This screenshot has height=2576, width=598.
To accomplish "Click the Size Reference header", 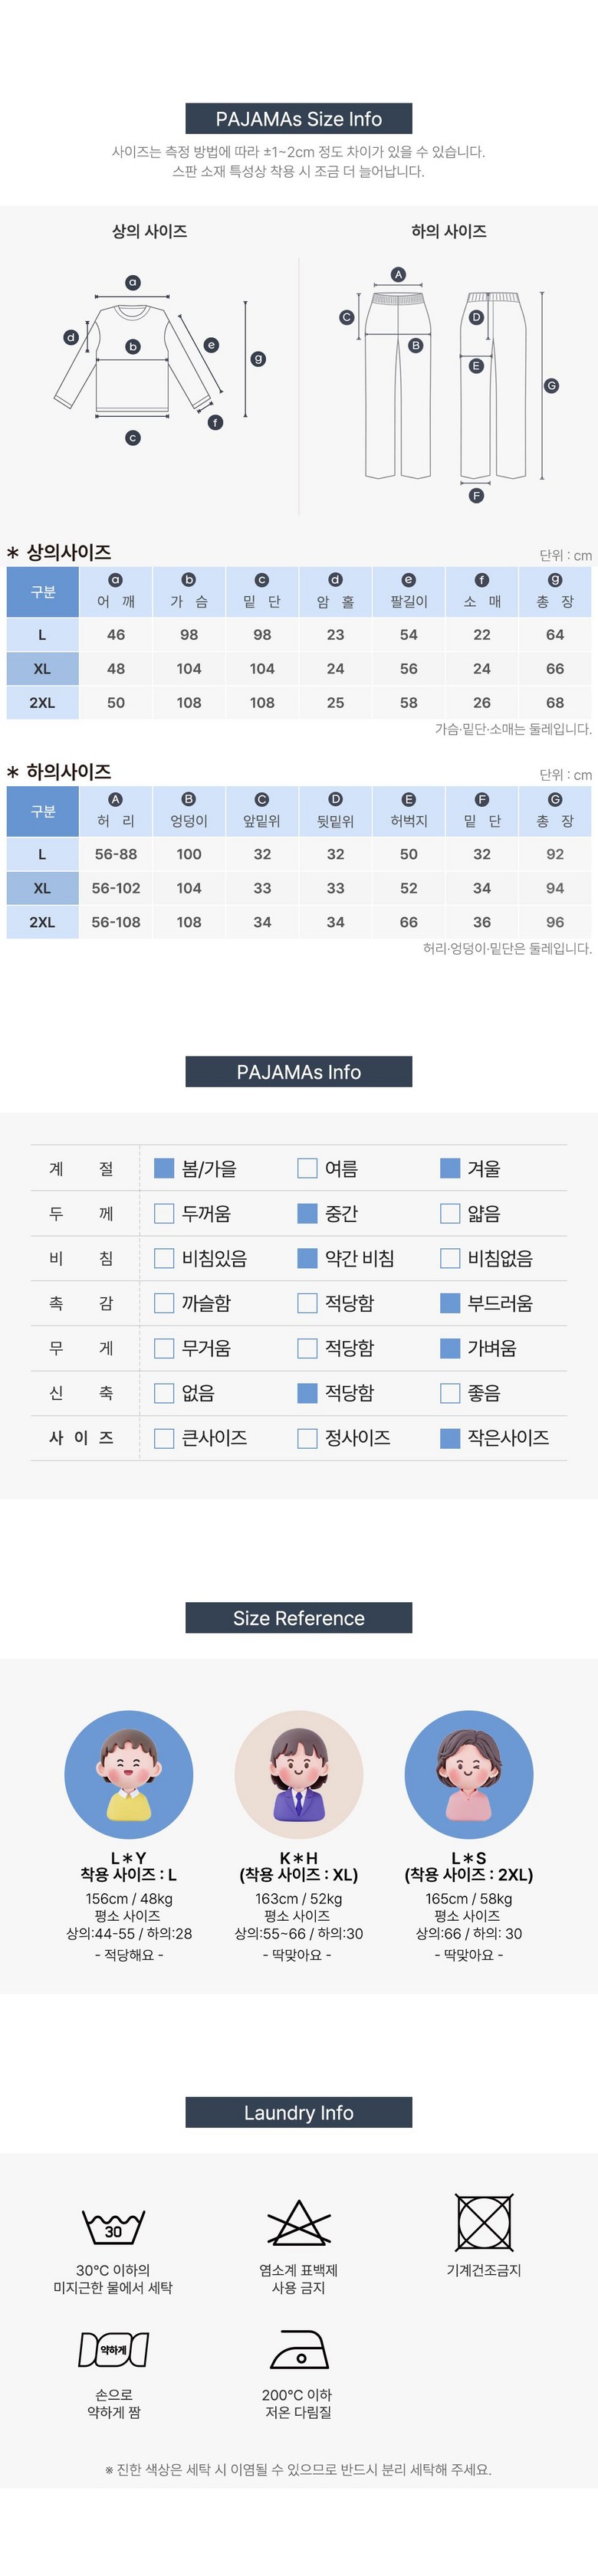I will (x=298, y=1618).
